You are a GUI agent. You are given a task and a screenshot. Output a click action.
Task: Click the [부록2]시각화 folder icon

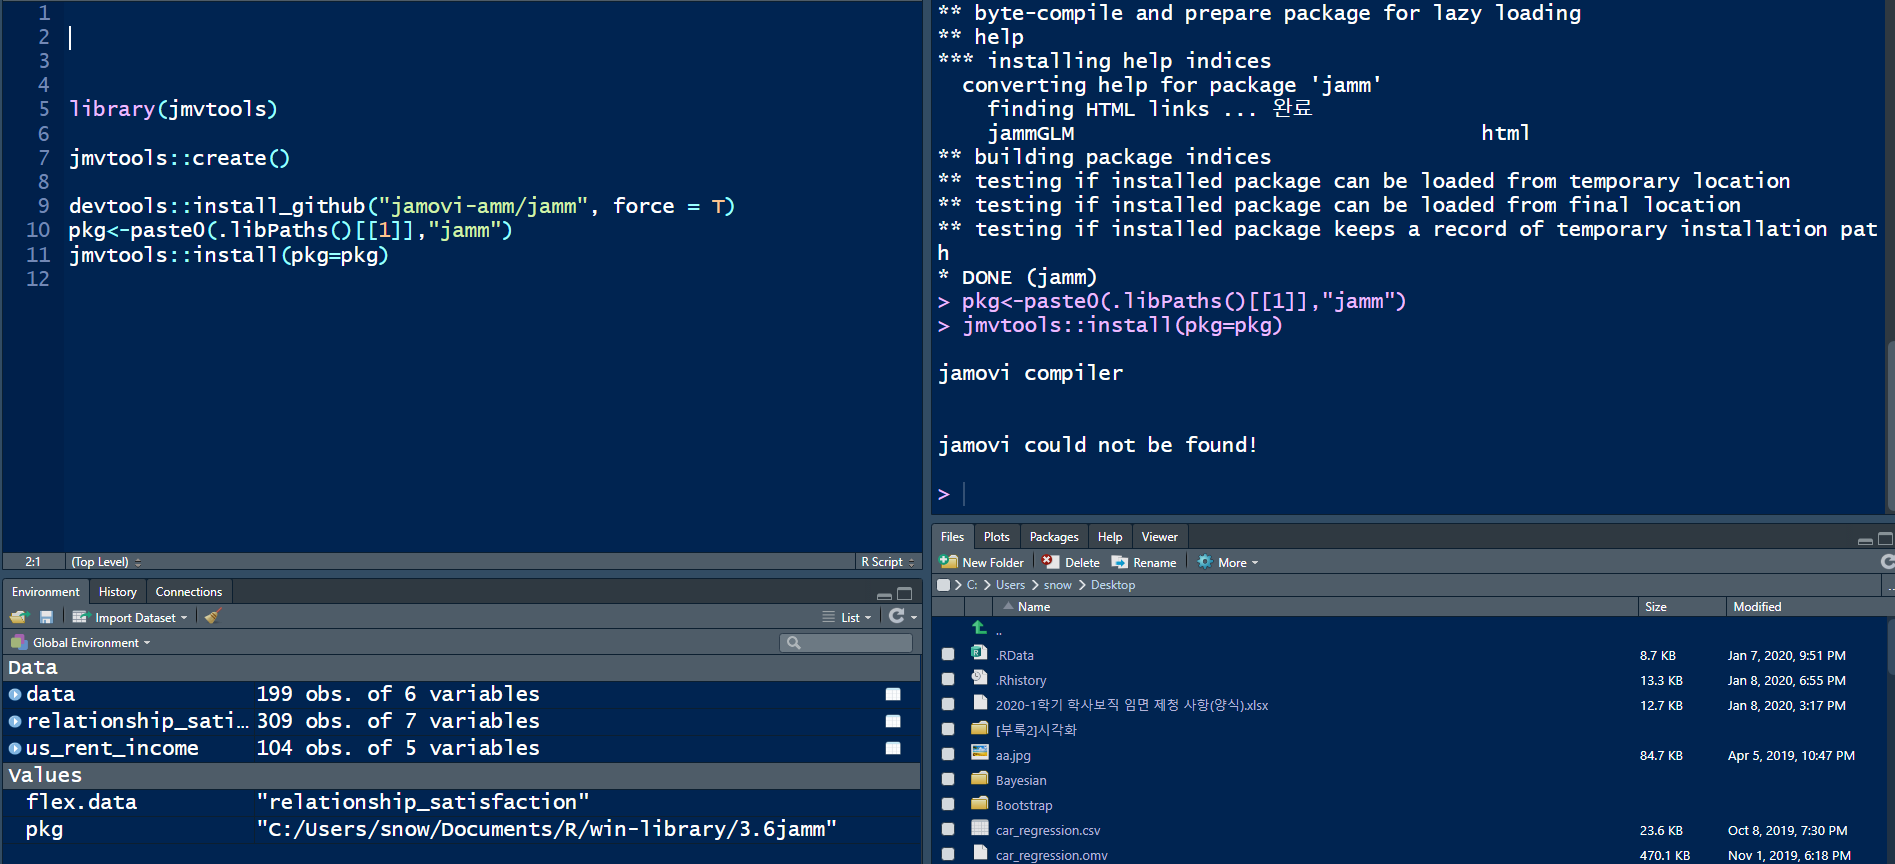click(x=980, y=728)
